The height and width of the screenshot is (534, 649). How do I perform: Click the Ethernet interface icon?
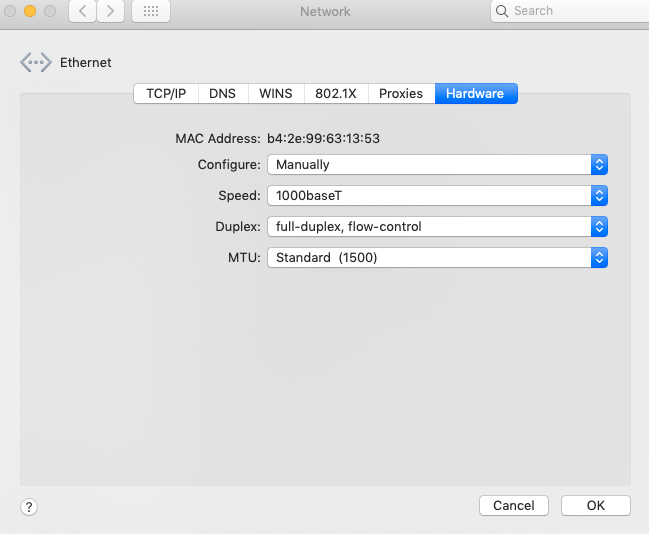(36, 63)
